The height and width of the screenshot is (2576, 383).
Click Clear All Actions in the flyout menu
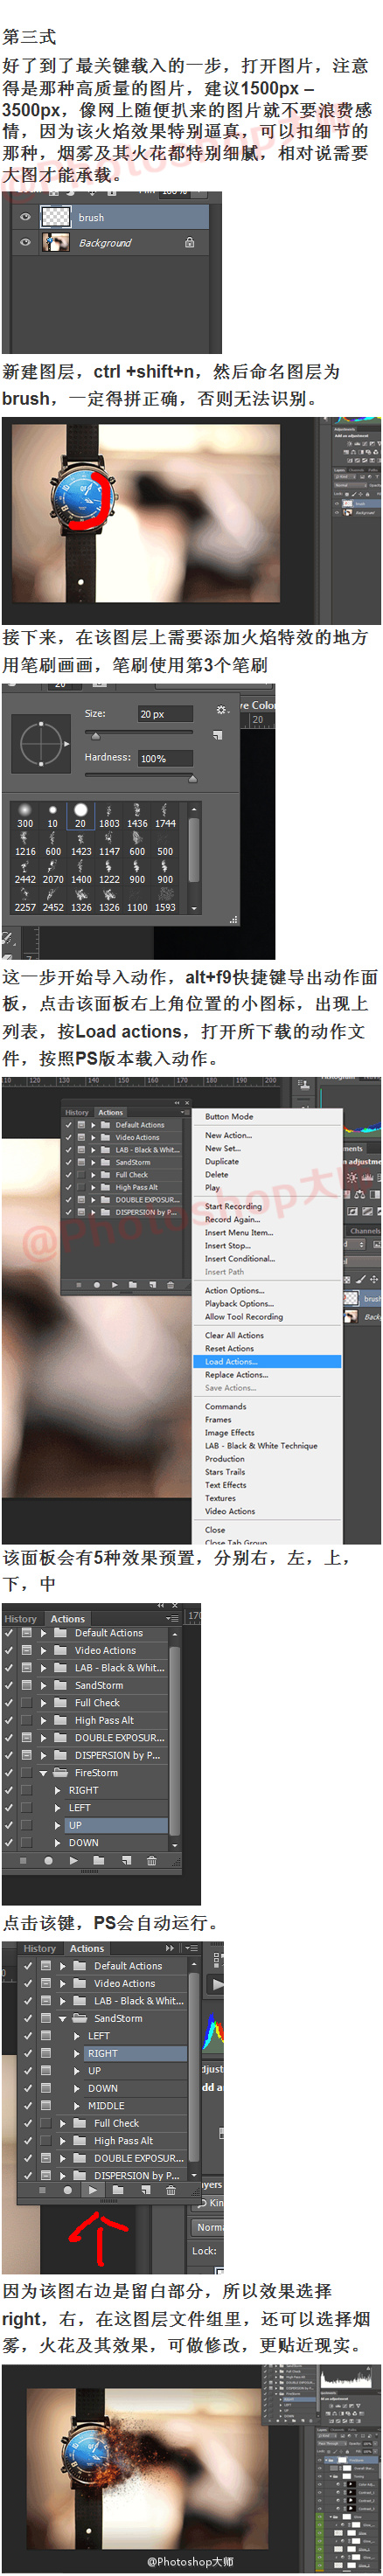click(x=235, y=1335)
